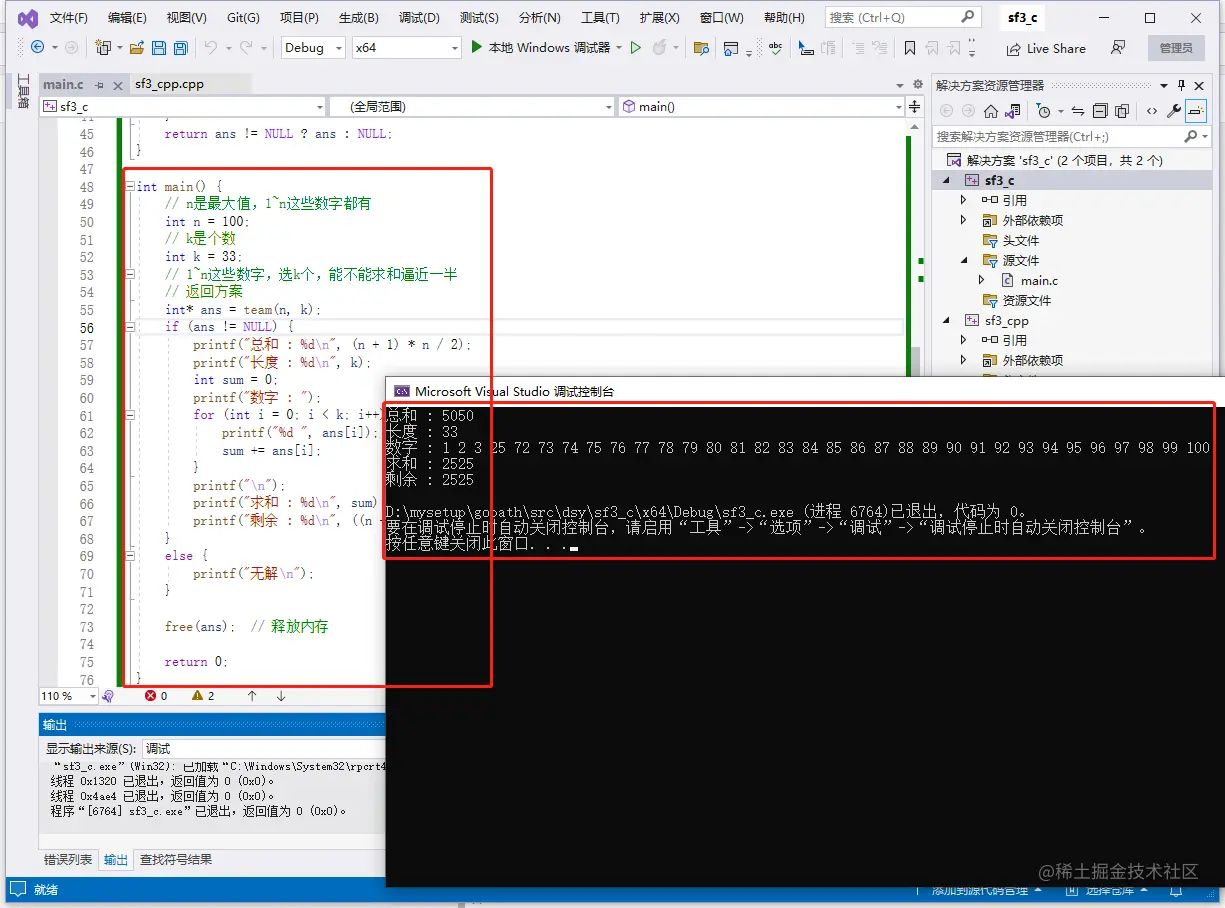This screenshot has height=908, width=1225.
Task: Click the preview selected items icon
Action: tap(1197, 111)
